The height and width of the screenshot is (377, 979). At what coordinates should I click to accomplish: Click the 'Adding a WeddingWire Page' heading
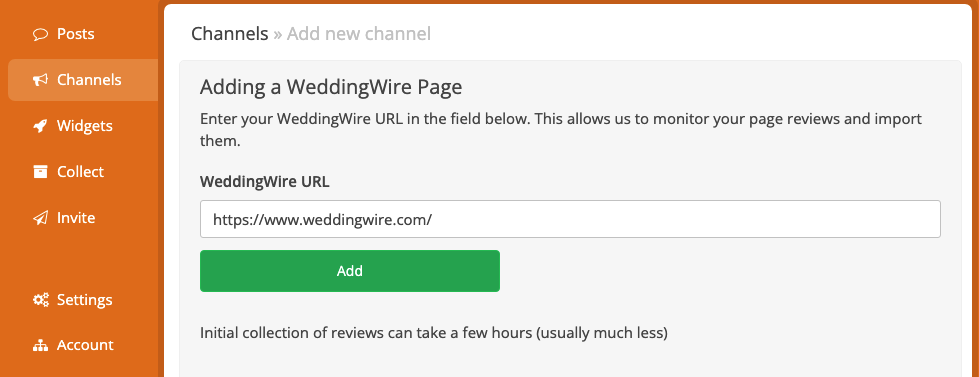pyautogui.click(x=331, y=87)
